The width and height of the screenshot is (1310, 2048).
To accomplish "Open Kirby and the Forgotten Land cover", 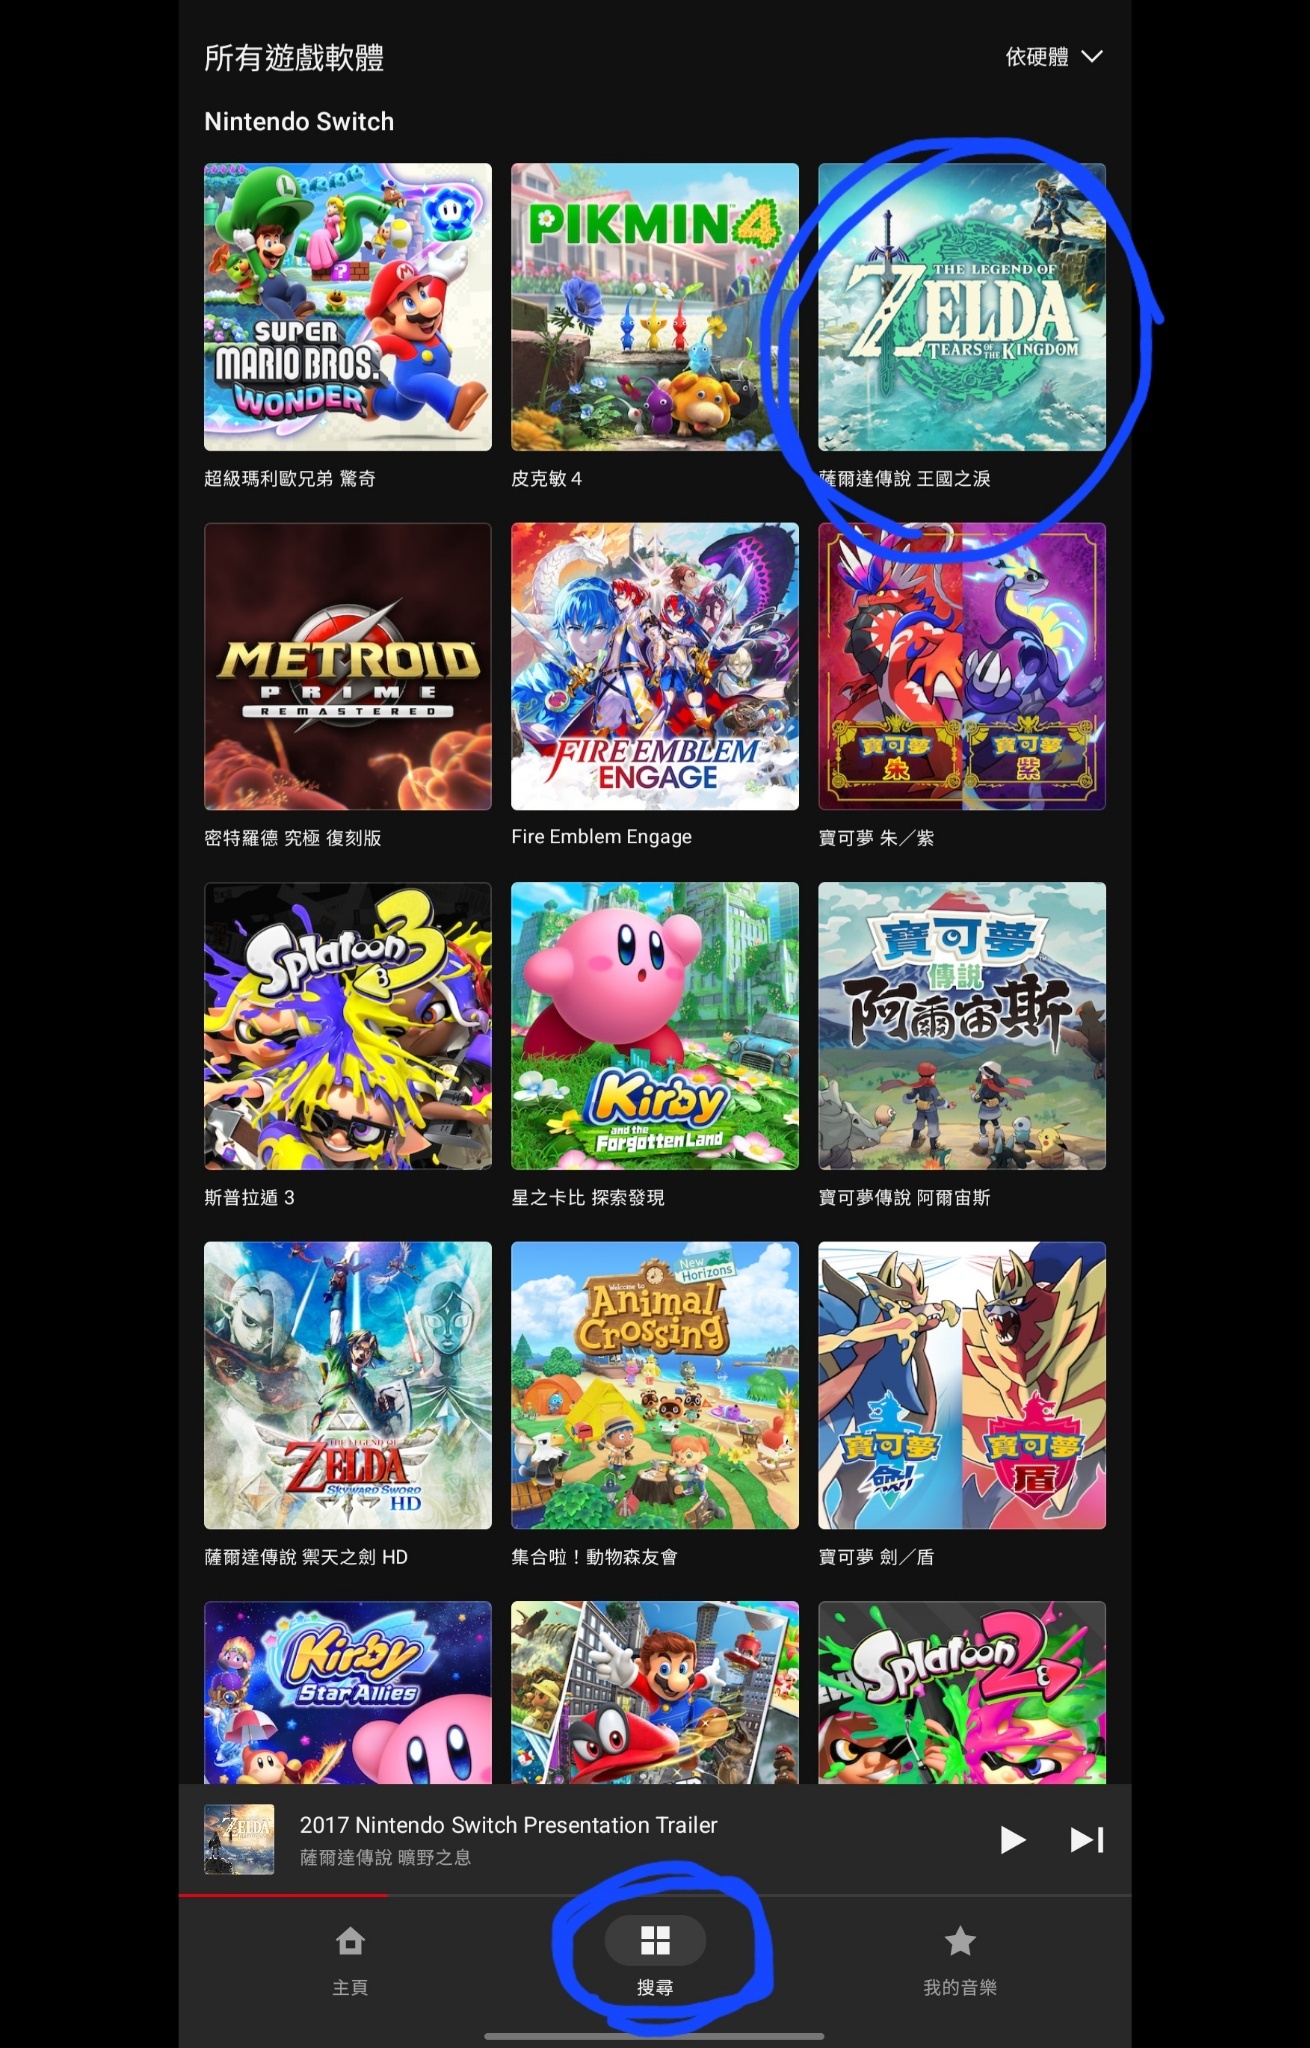I will tap(655, 1026).
